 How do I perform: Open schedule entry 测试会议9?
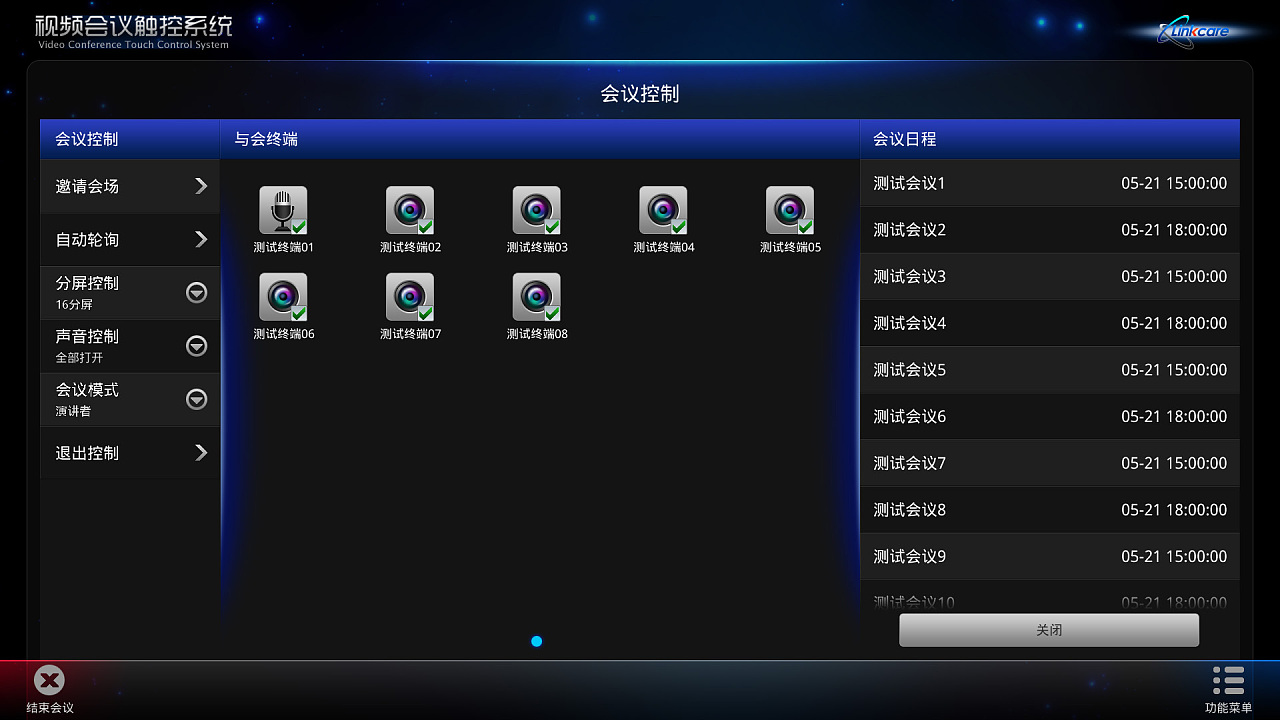[1050, 556]
